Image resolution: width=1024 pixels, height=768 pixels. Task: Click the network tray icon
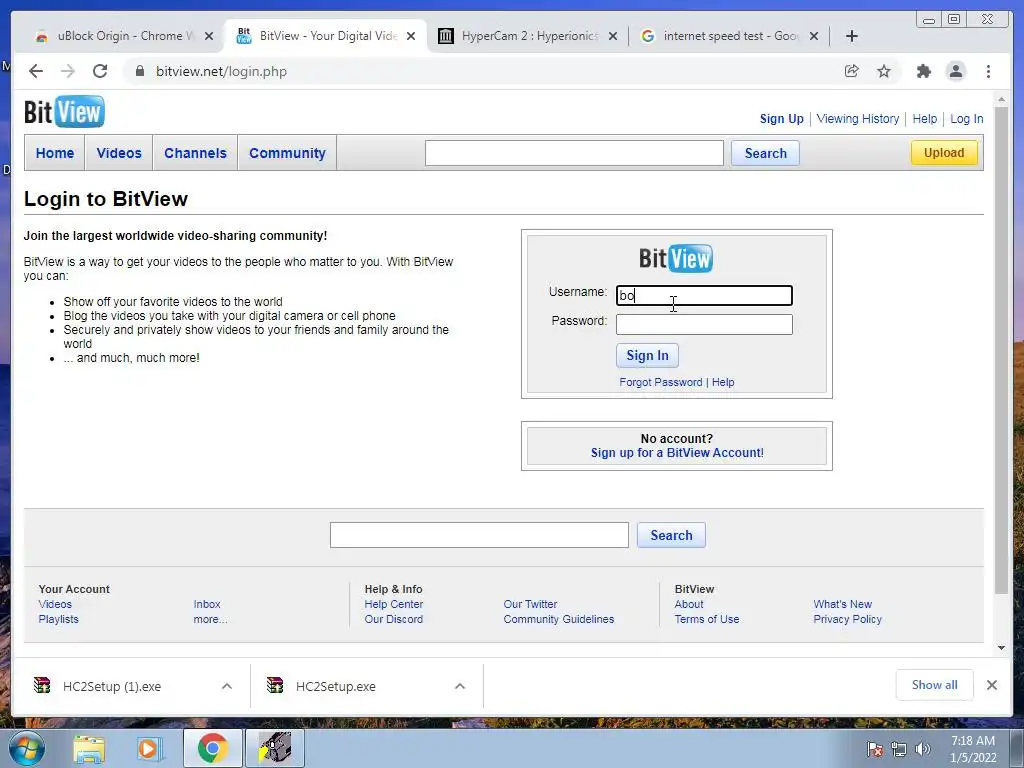click(x=899, y=749)
